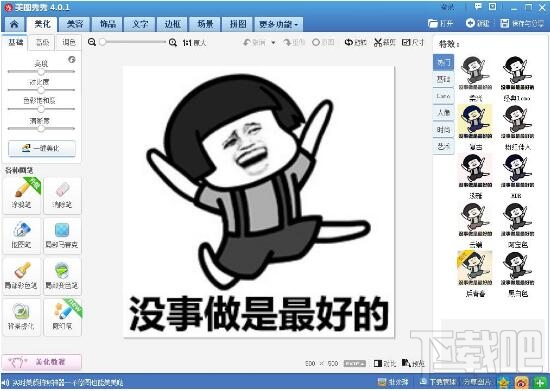The height and width of the screenshot is (391, 550).
Task: Switch to the 饰品 accessories tab
Action: [107, 24]
